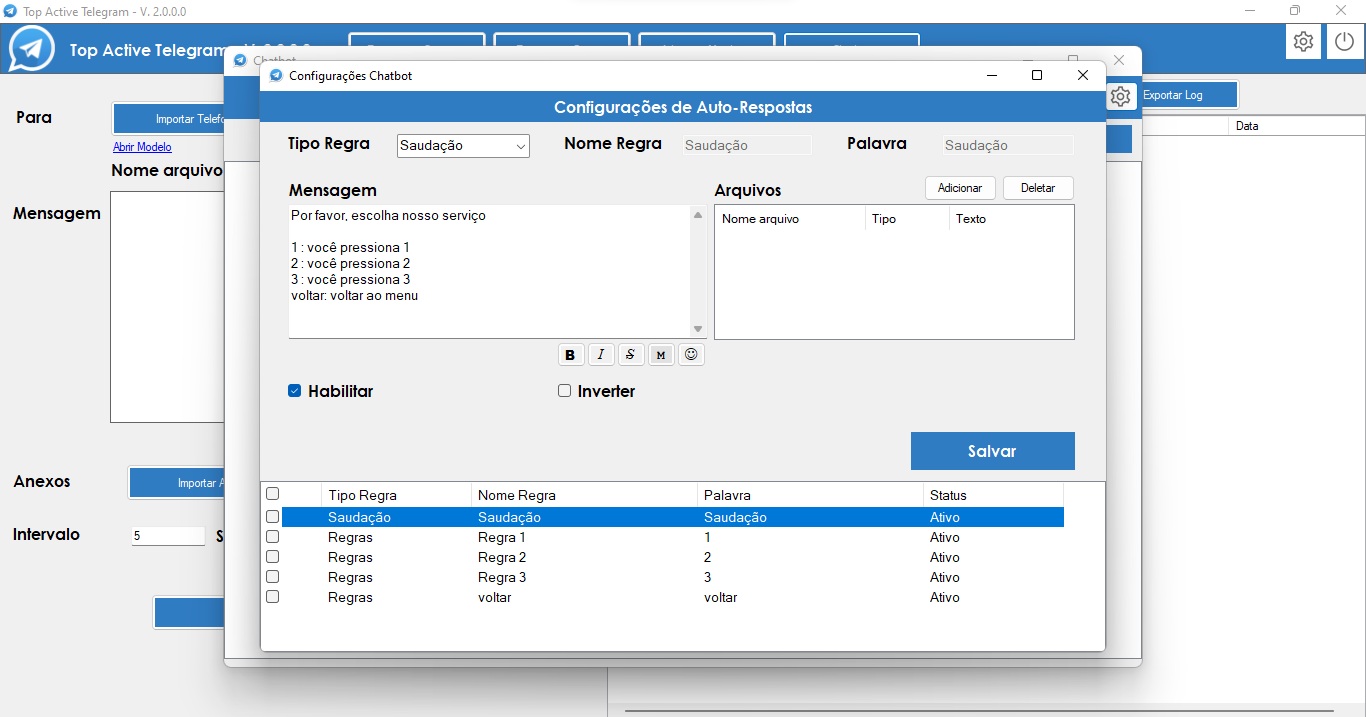This screenshot has height=717, width=1366.
Task: Open main window settings gear
Action: [x=1303, y=42]
